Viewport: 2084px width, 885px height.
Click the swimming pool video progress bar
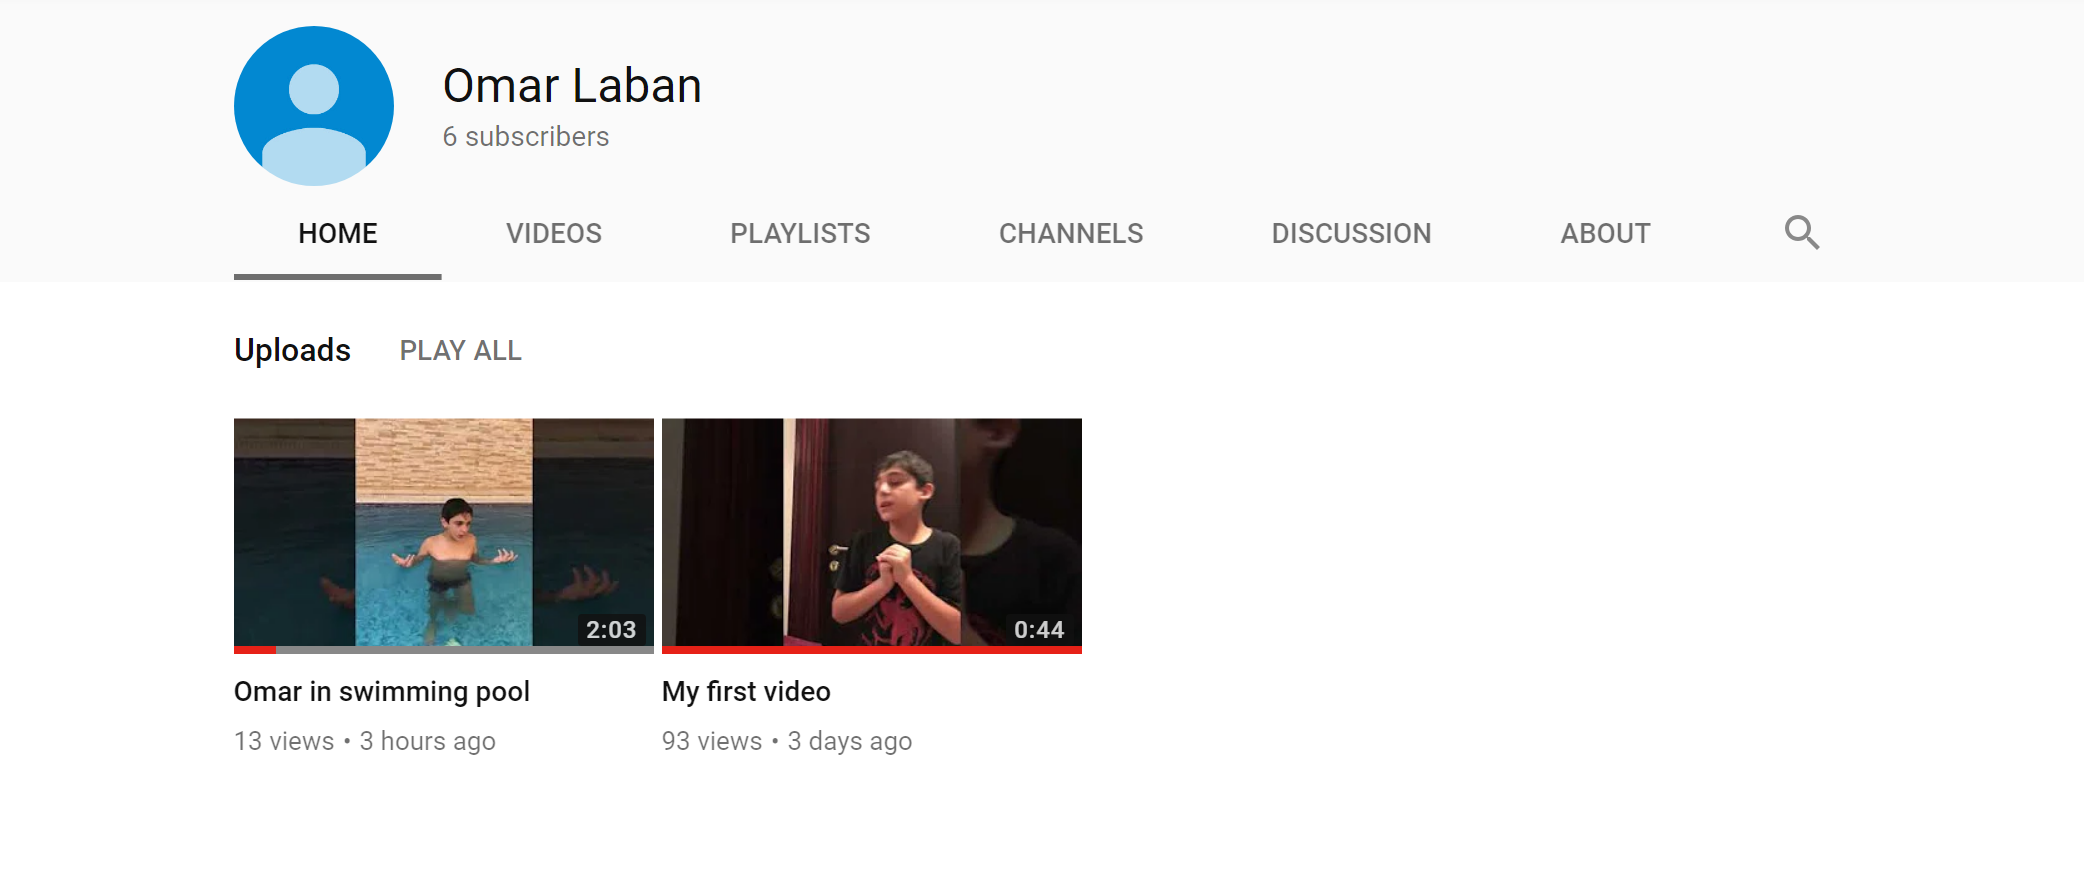(444, 650)
